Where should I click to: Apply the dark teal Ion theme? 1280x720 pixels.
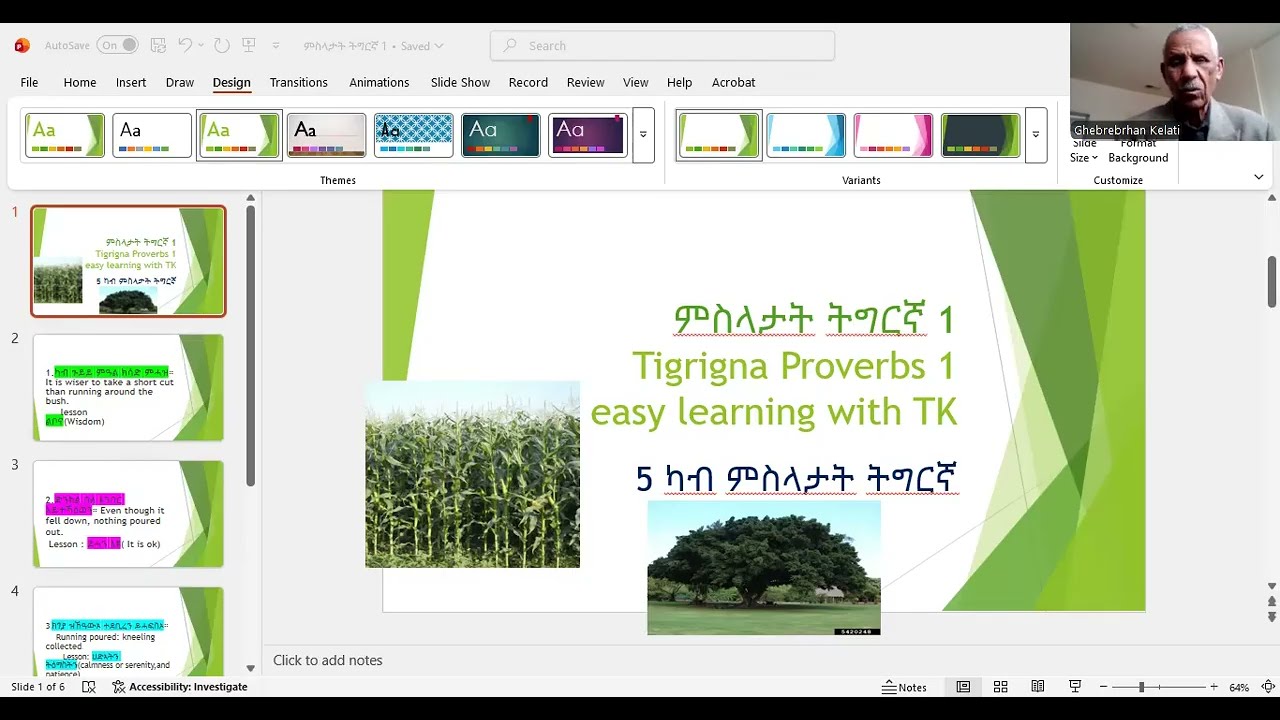point(501,135)
